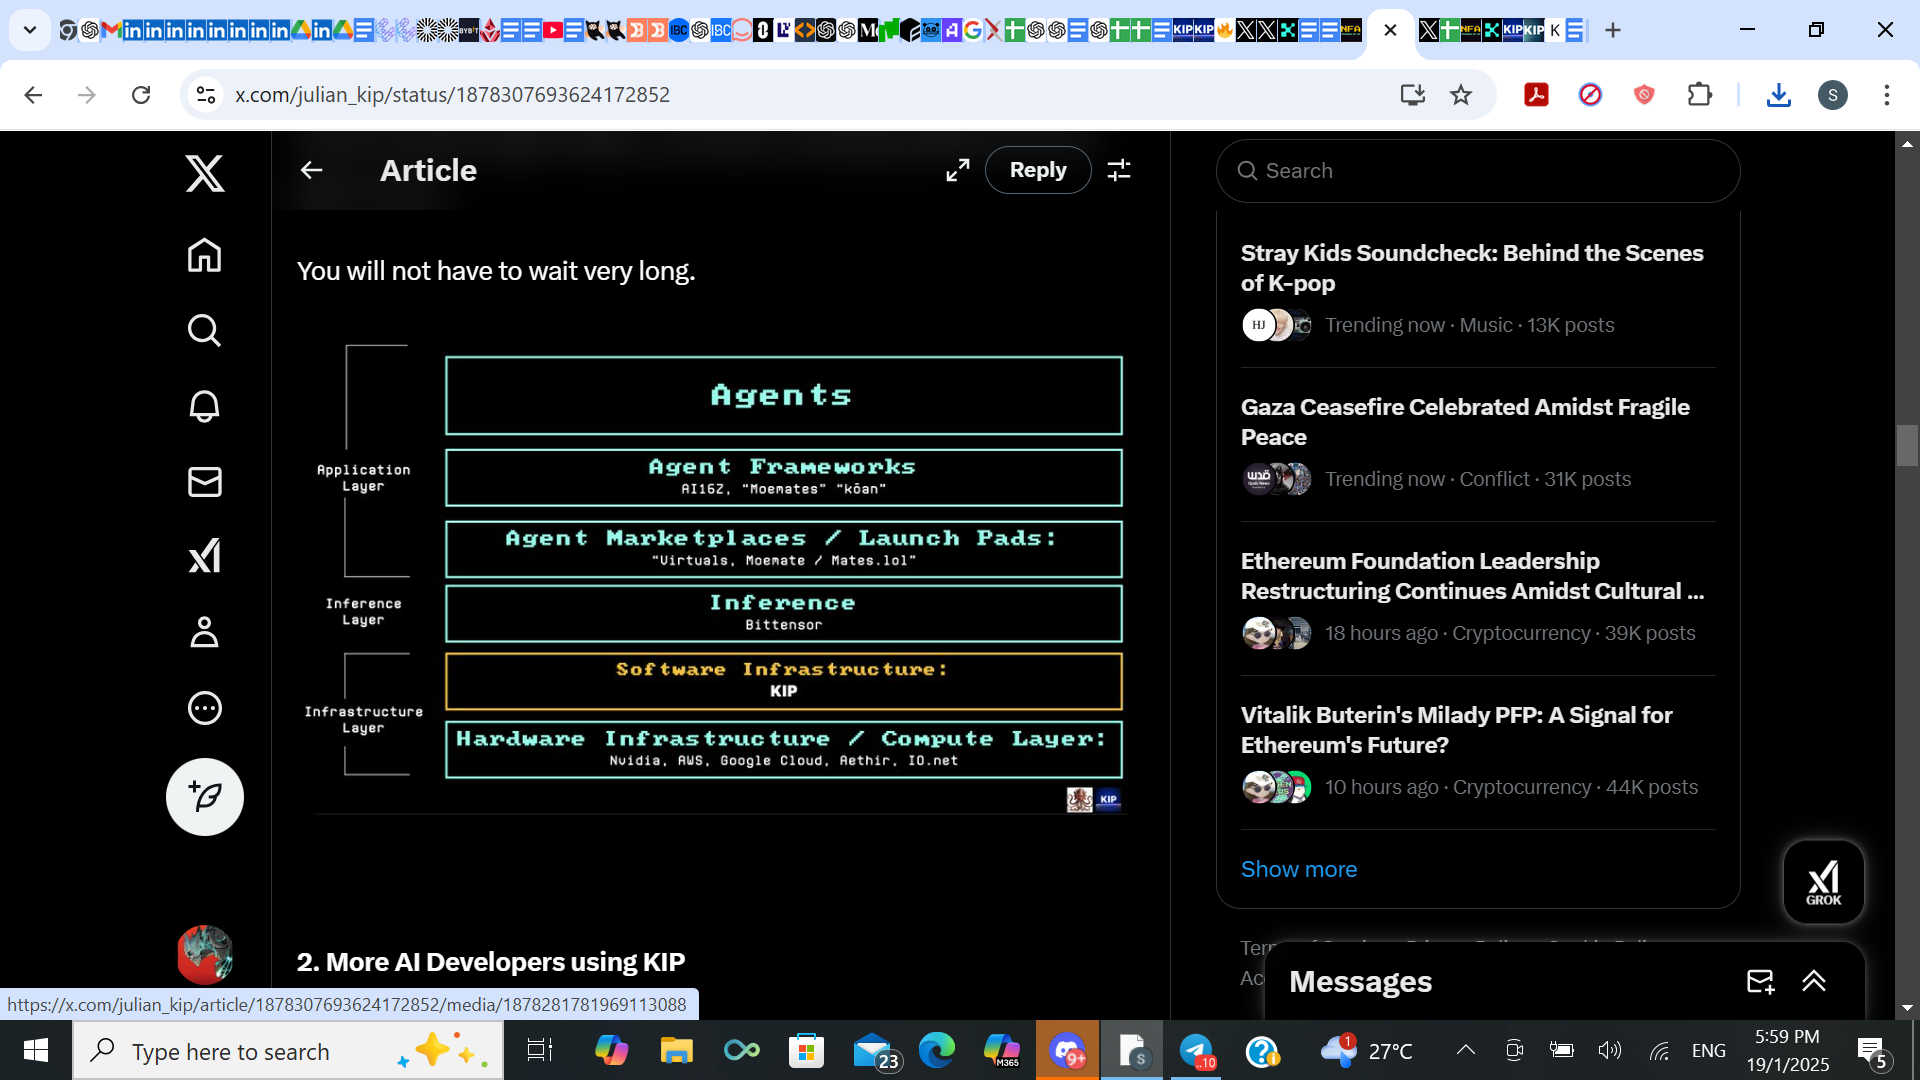Click the page vertical scrollbar thumb
1920x1080 pixels.
(x=1907, y=446)
